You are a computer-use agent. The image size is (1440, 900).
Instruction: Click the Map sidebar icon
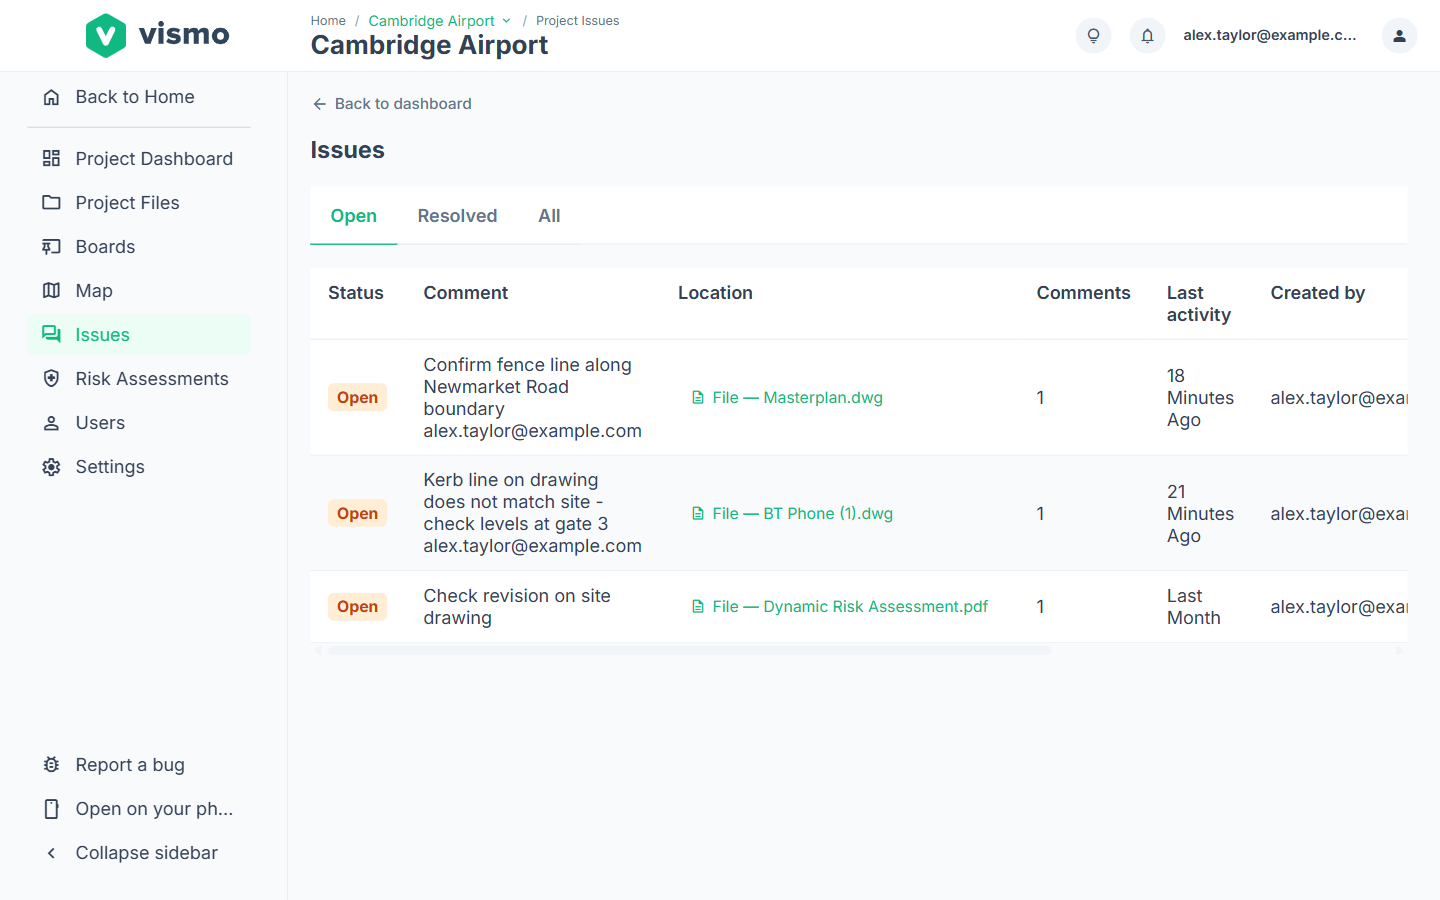click(51, 291)
